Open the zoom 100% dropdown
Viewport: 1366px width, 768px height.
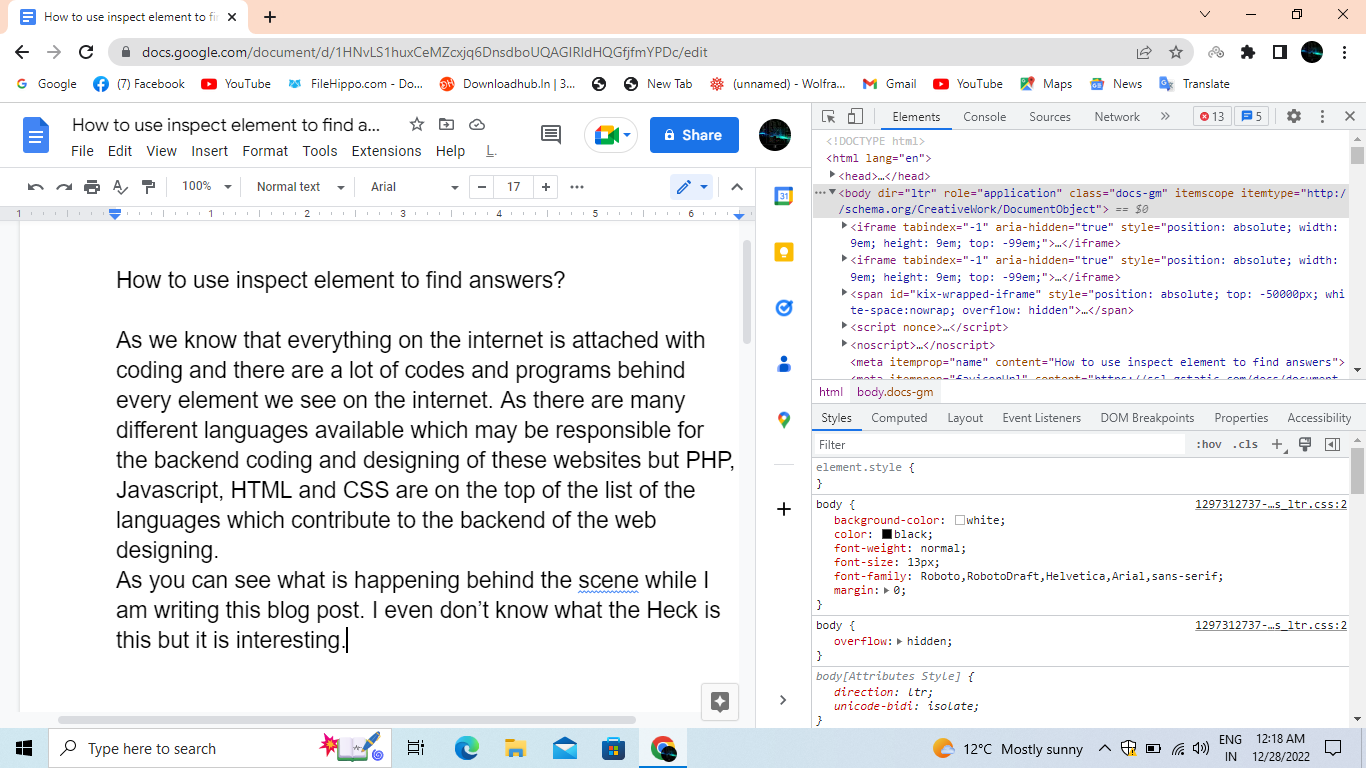click(x=206, y=187)
